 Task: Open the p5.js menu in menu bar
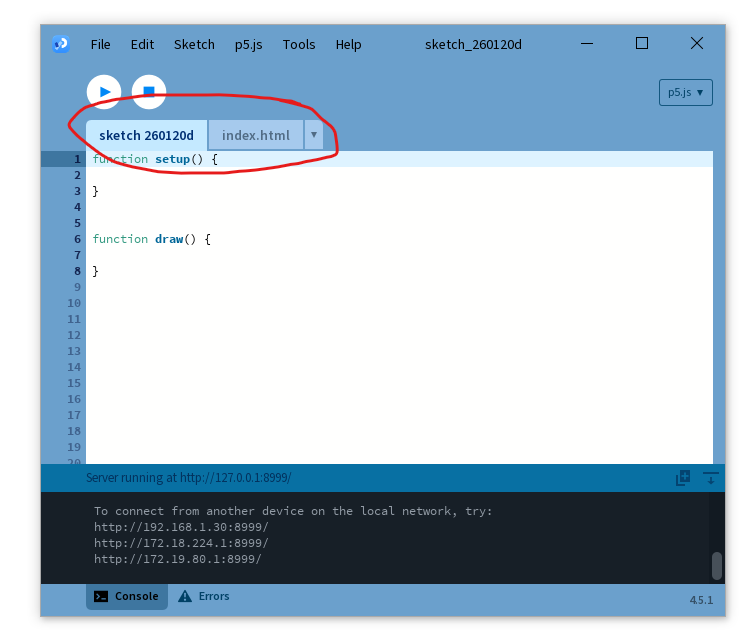[248, 44]
